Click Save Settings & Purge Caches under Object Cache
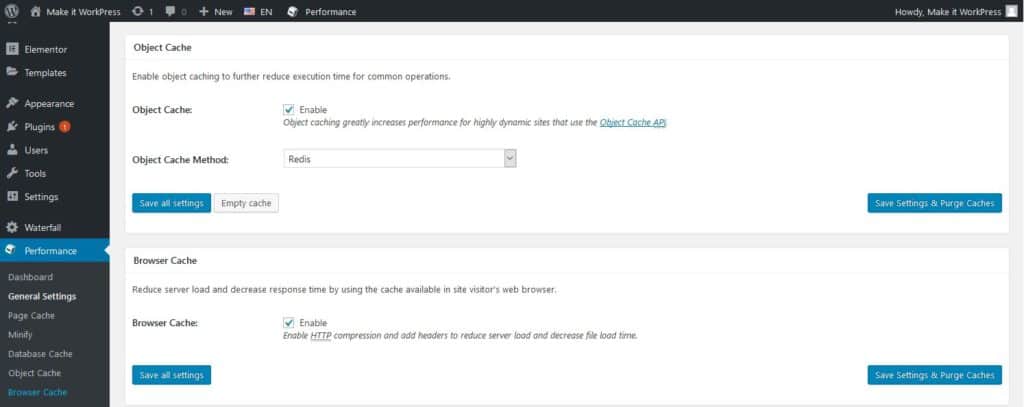The height and width of the screenshot is (407, 1024). click(935, 203)
